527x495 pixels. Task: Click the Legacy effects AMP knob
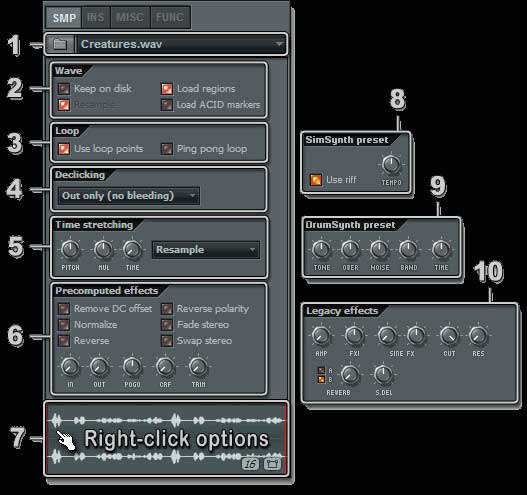click(x=321, y=335)
